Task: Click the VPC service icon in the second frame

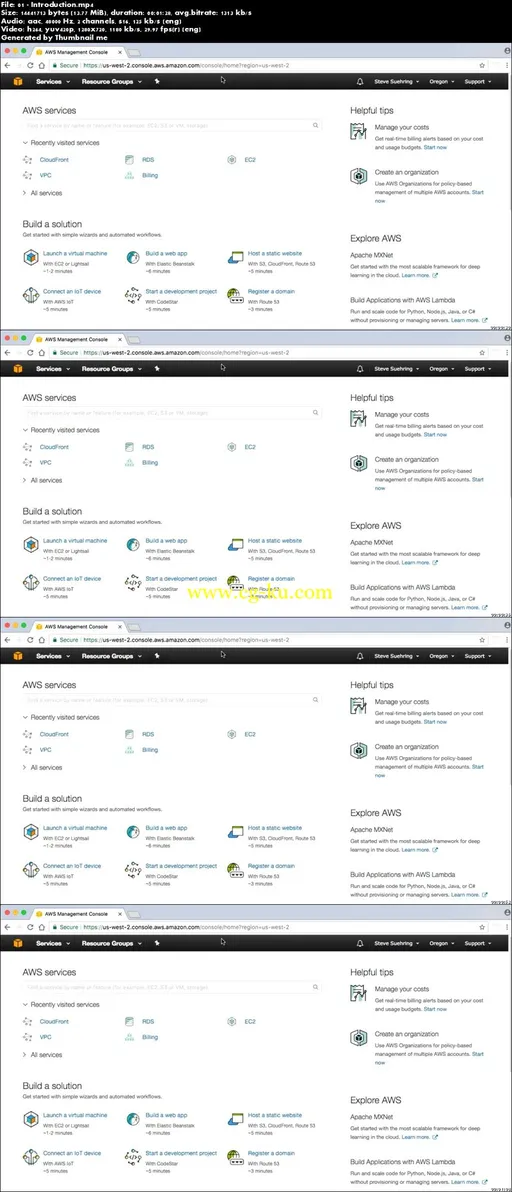Action: (x=28, y=462)
